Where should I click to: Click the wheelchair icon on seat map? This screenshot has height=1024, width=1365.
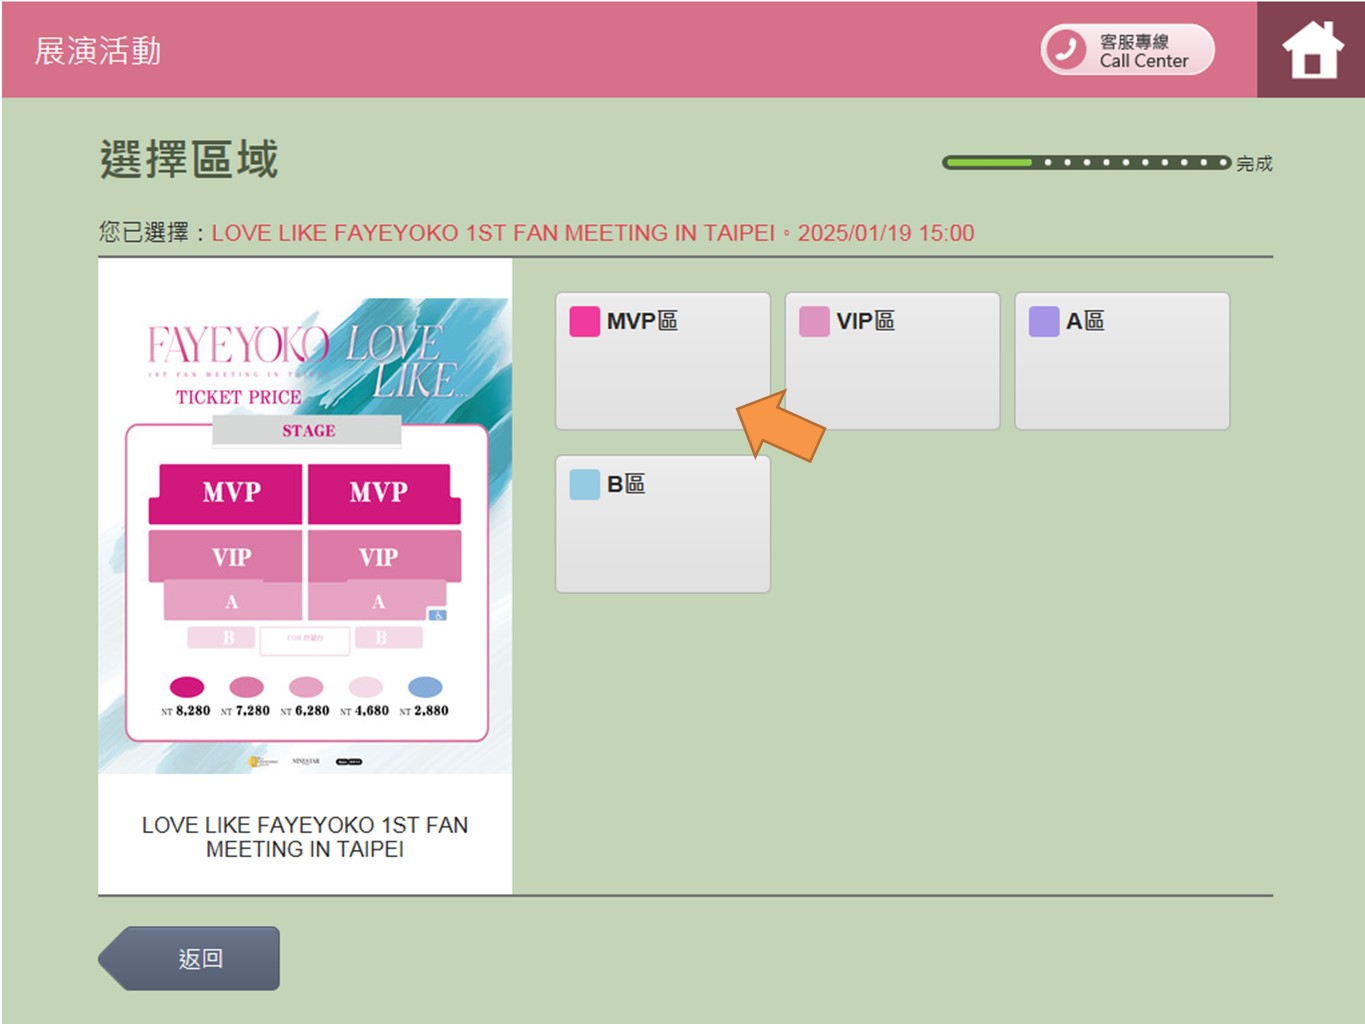point(438,615)
